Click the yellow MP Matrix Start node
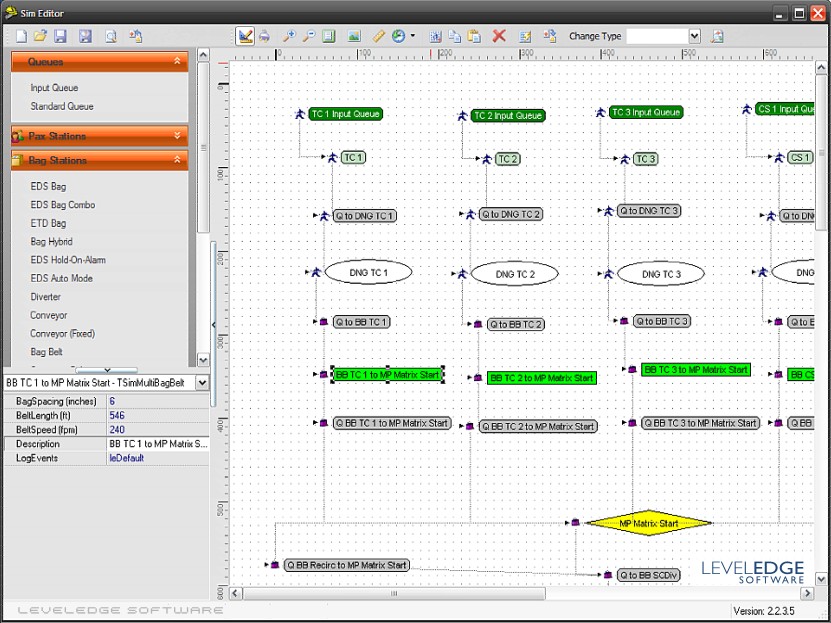This screenshot has width=831, height=623. click(x=648, y=523)
